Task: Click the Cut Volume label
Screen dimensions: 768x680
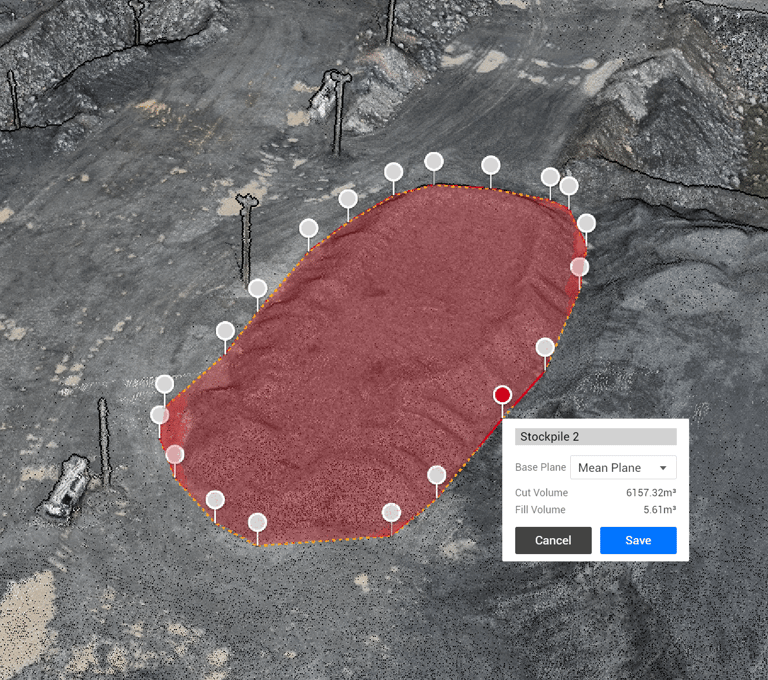Action: point(541,492)
